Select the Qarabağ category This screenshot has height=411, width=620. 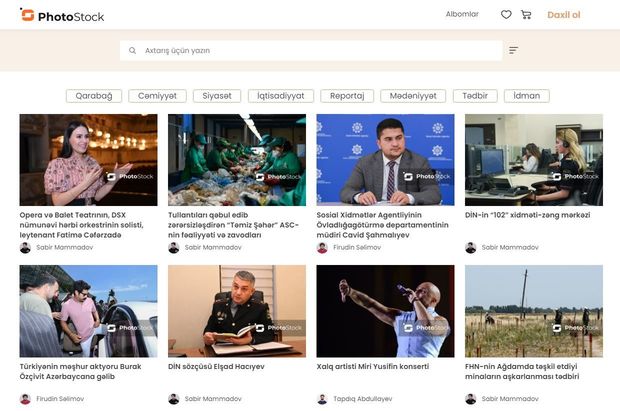coord(94,96)
